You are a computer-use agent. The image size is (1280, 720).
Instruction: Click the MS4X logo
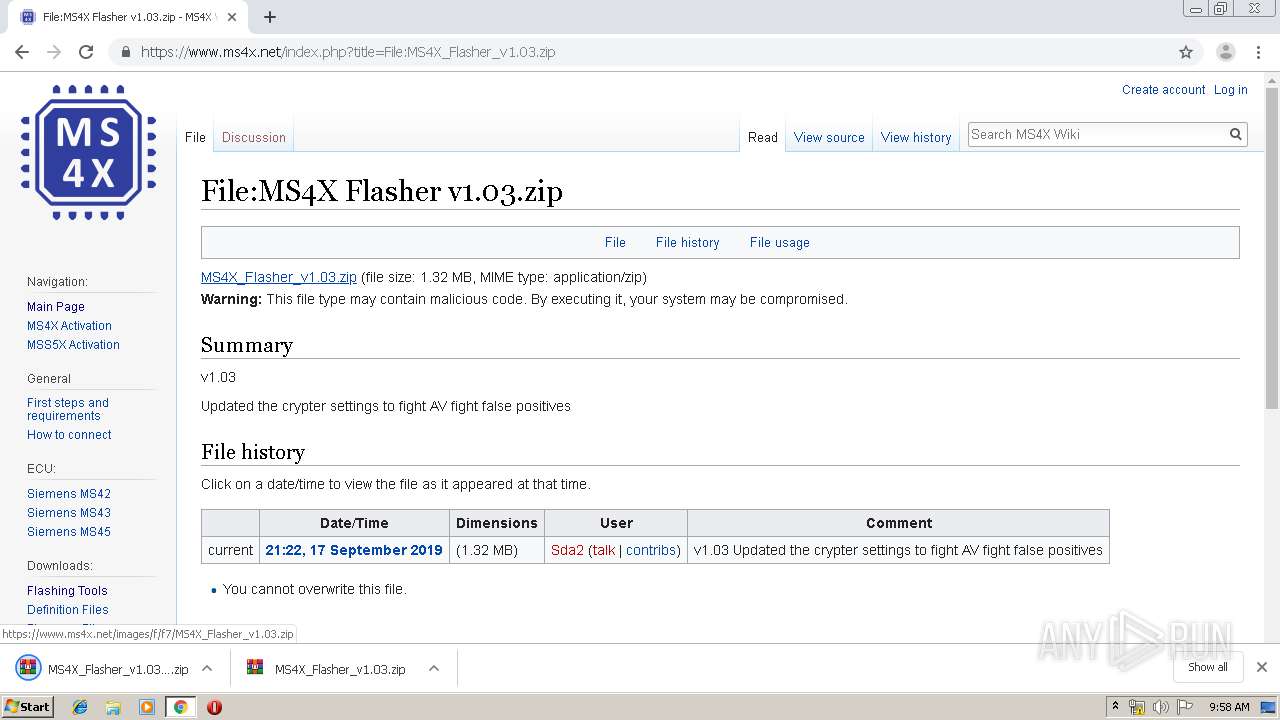89,152
